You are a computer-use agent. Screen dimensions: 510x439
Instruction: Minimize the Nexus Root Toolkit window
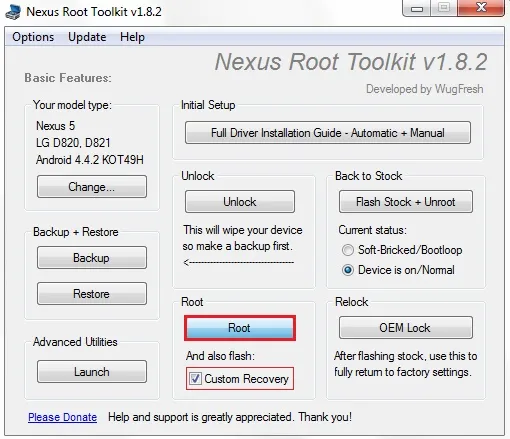coord(417,8)
